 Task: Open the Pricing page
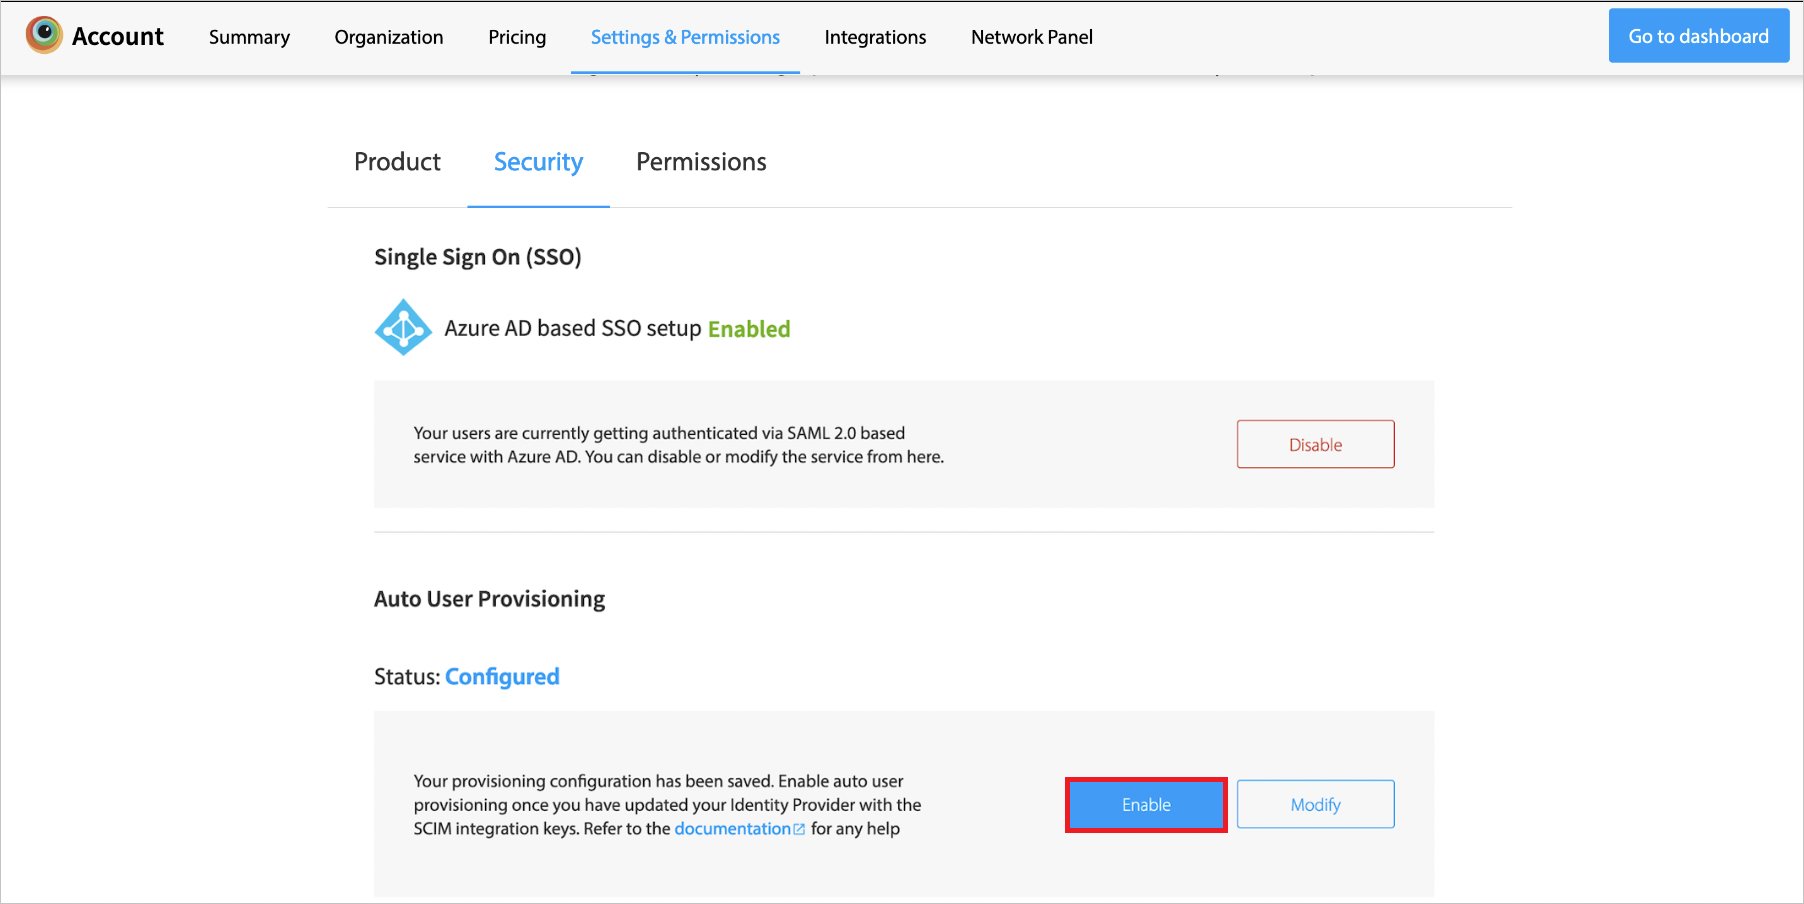click(517, 37)
